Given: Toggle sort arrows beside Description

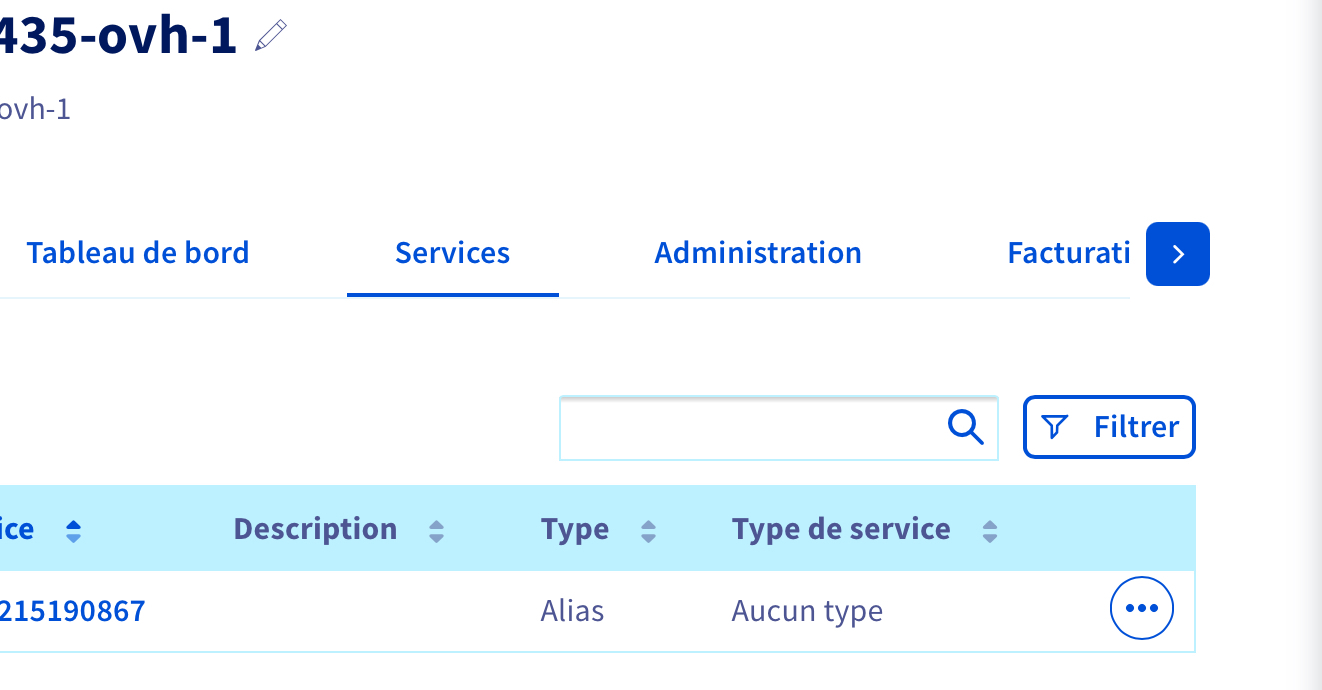Looking at the screenshot, I should (x=436, y=531).
